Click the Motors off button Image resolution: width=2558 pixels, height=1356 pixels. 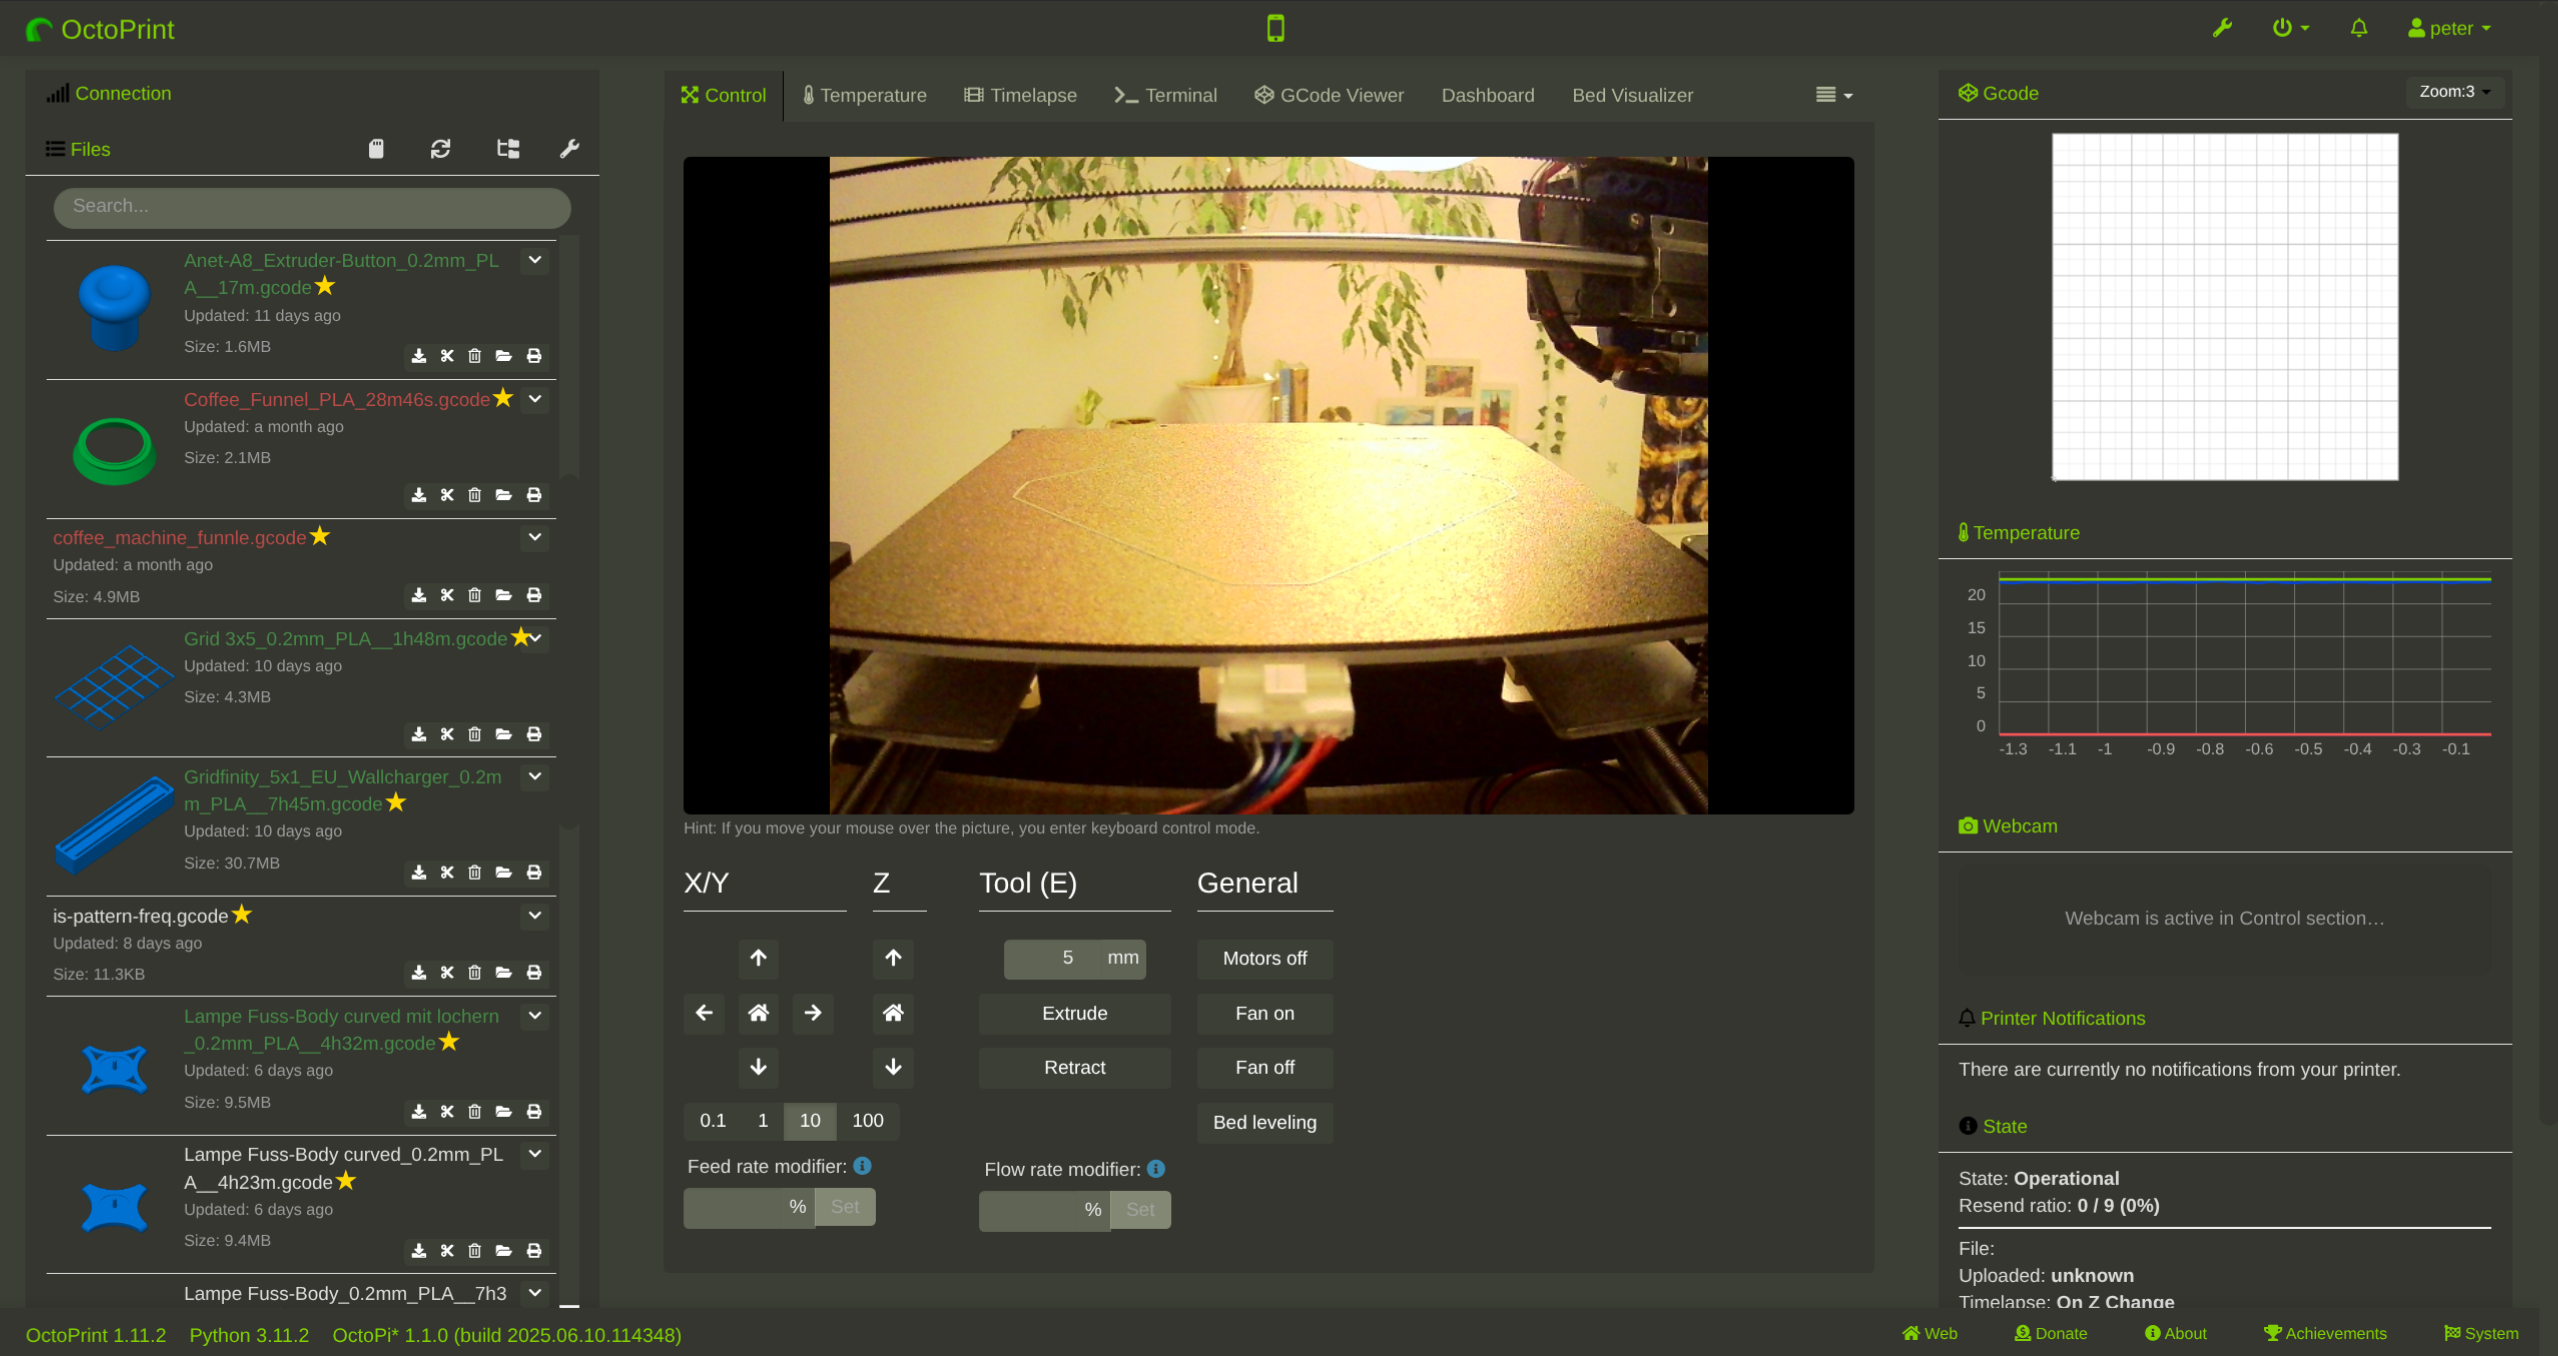[x=1264, y=958]
